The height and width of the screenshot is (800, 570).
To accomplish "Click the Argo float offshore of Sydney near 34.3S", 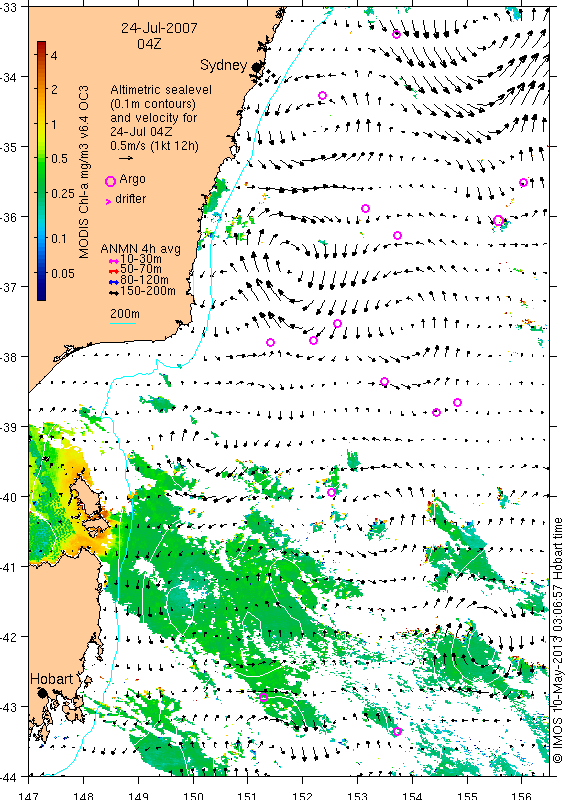I will click(323, 95).
